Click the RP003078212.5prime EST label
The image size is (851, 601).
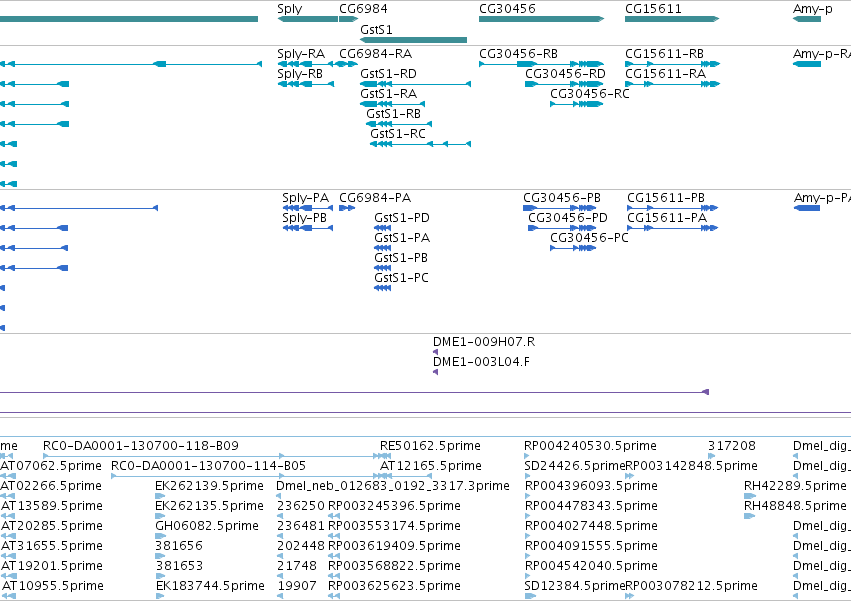coord(691,585)
